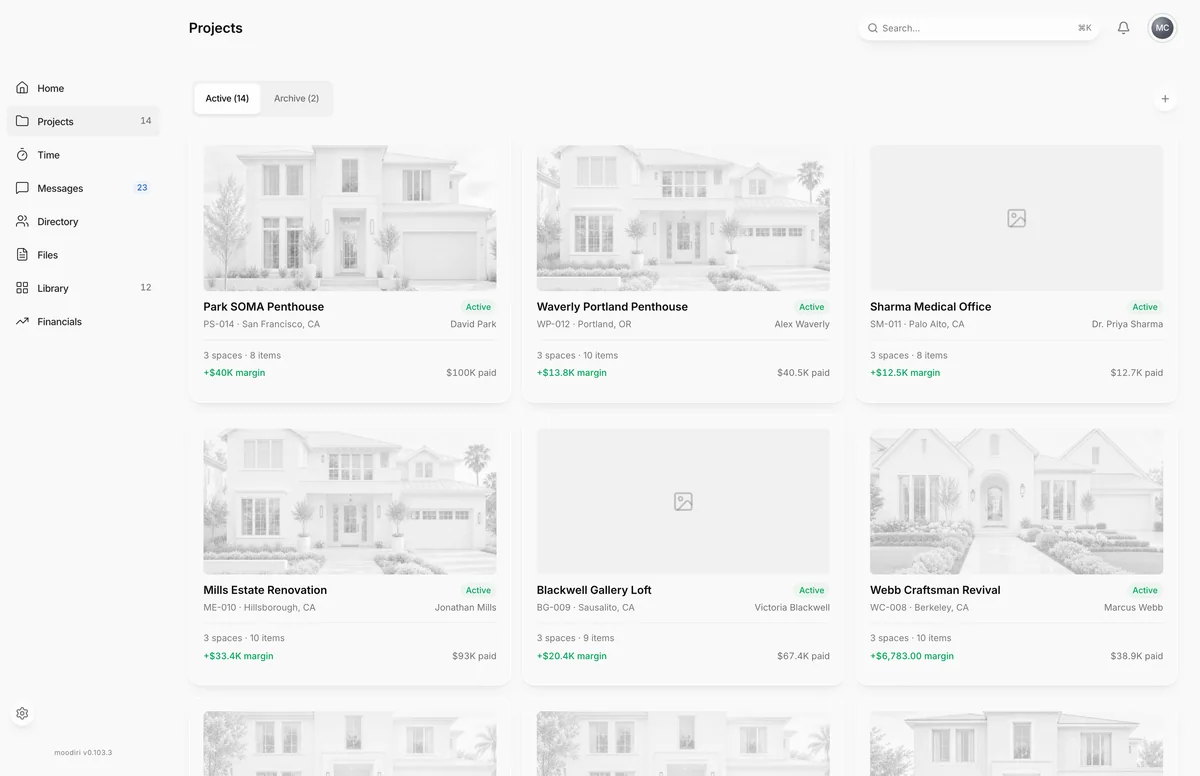
Task: Open Webb Craftsman Revival house thumbnail
Action: (1016, 501)
